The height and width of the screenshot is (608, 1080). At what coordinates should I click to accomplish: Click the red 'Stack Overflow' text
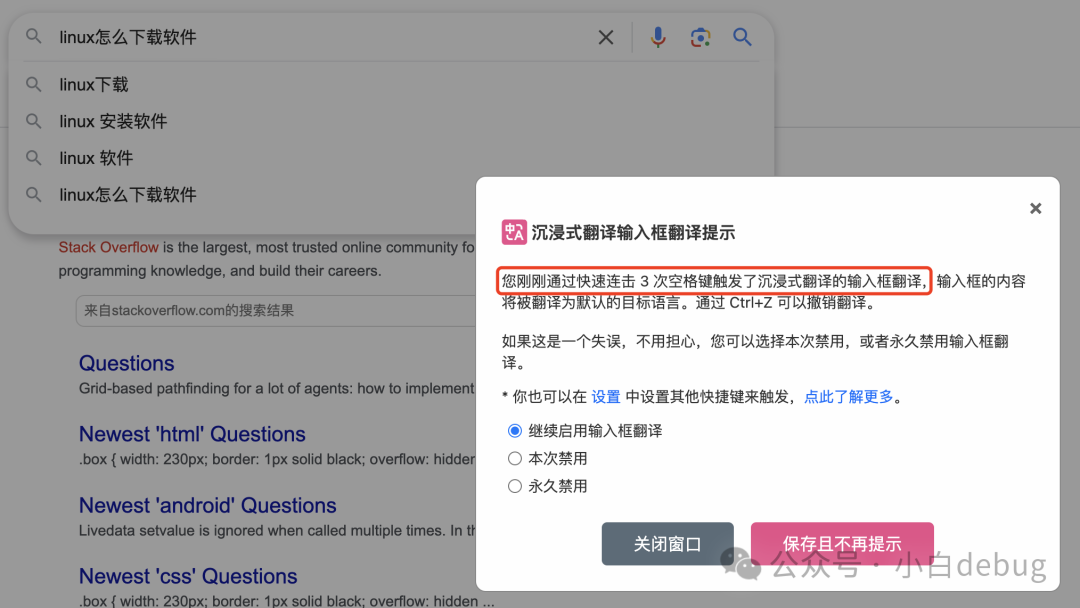pyautogui.click(x=108, y=247)
